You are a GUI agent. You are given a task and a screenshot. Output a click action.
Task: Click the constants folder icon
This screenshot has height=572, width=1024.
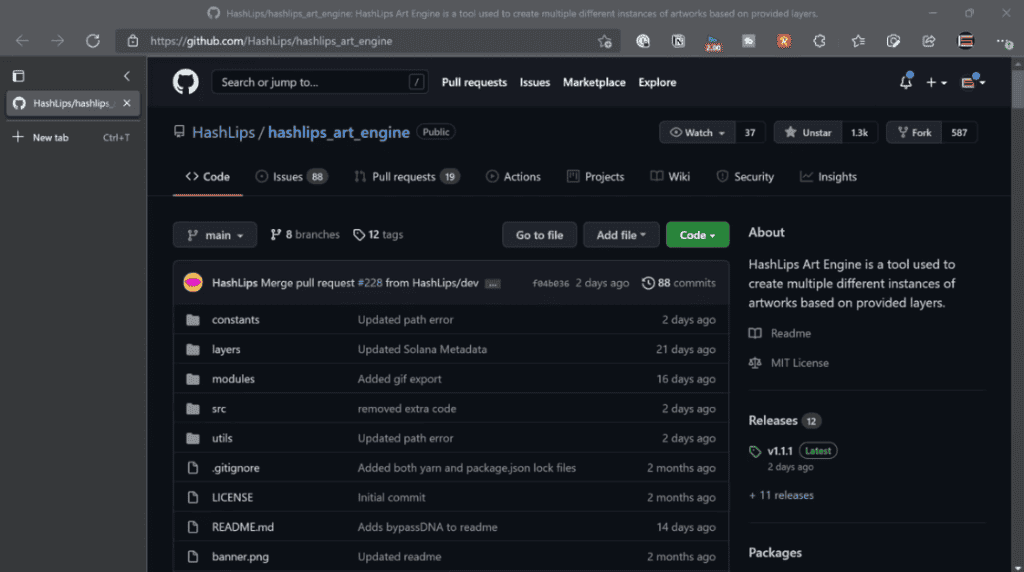(x=193, y=319)
